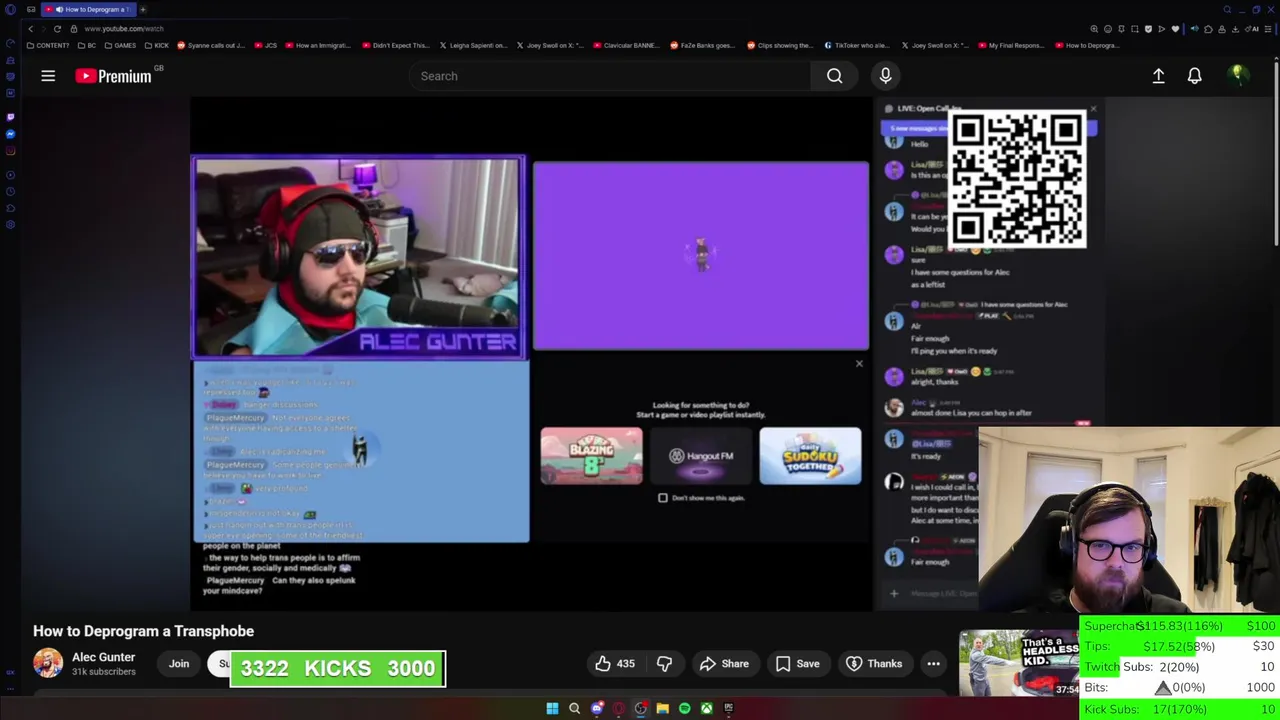This screenshot has width=1280, height=720.
Task: Open the 'That's a Headless Kid' video thumbnail
Action: (1019, 663)
